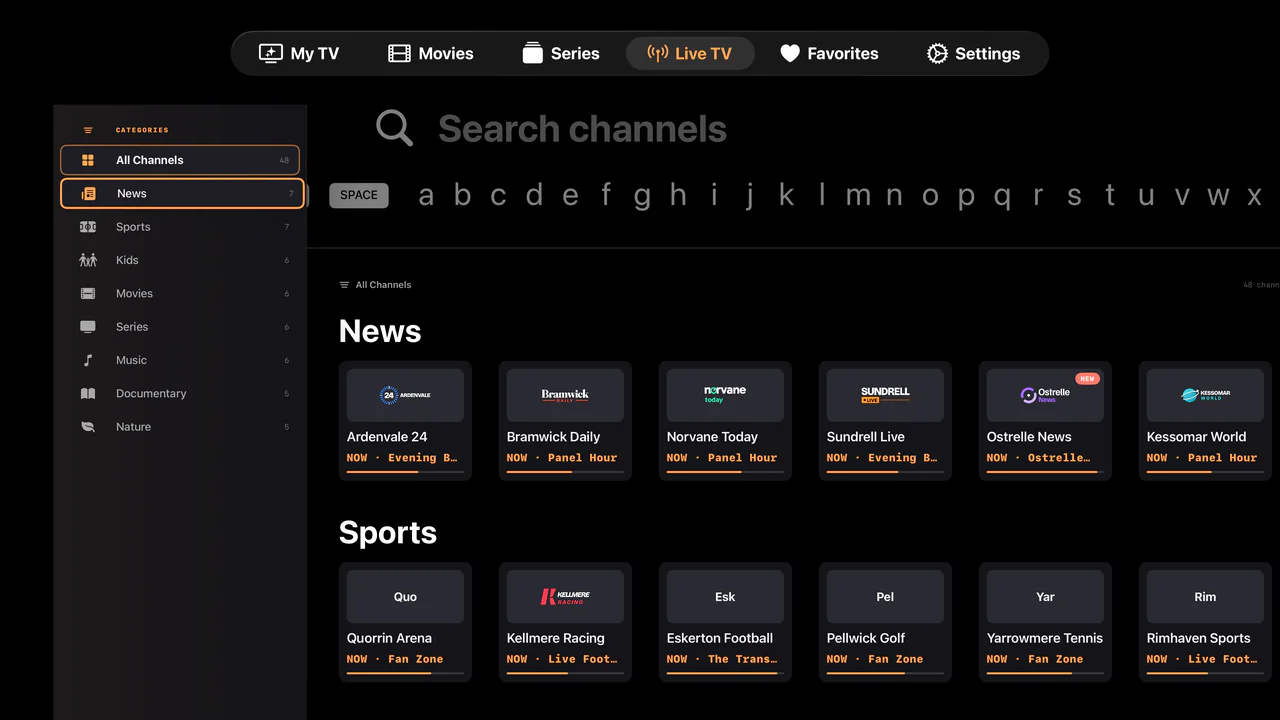
Task: Open the Bramwick Daily channel logo
Action: coord(565,394)
